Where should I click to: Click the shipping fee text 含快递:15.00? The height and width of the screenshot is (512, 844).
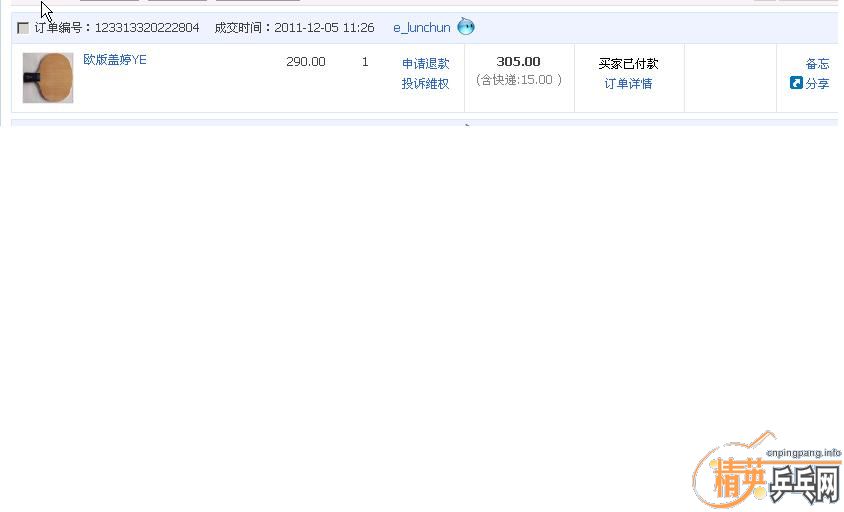click(x=518, y=80)
